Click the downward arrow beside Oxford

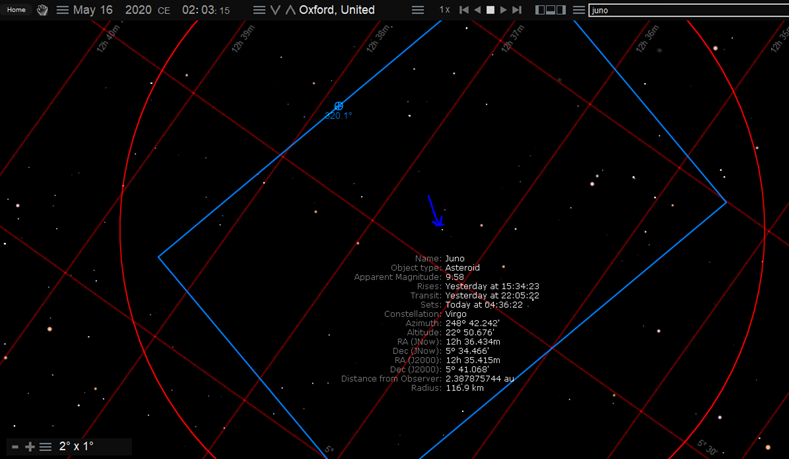(275, 10)
